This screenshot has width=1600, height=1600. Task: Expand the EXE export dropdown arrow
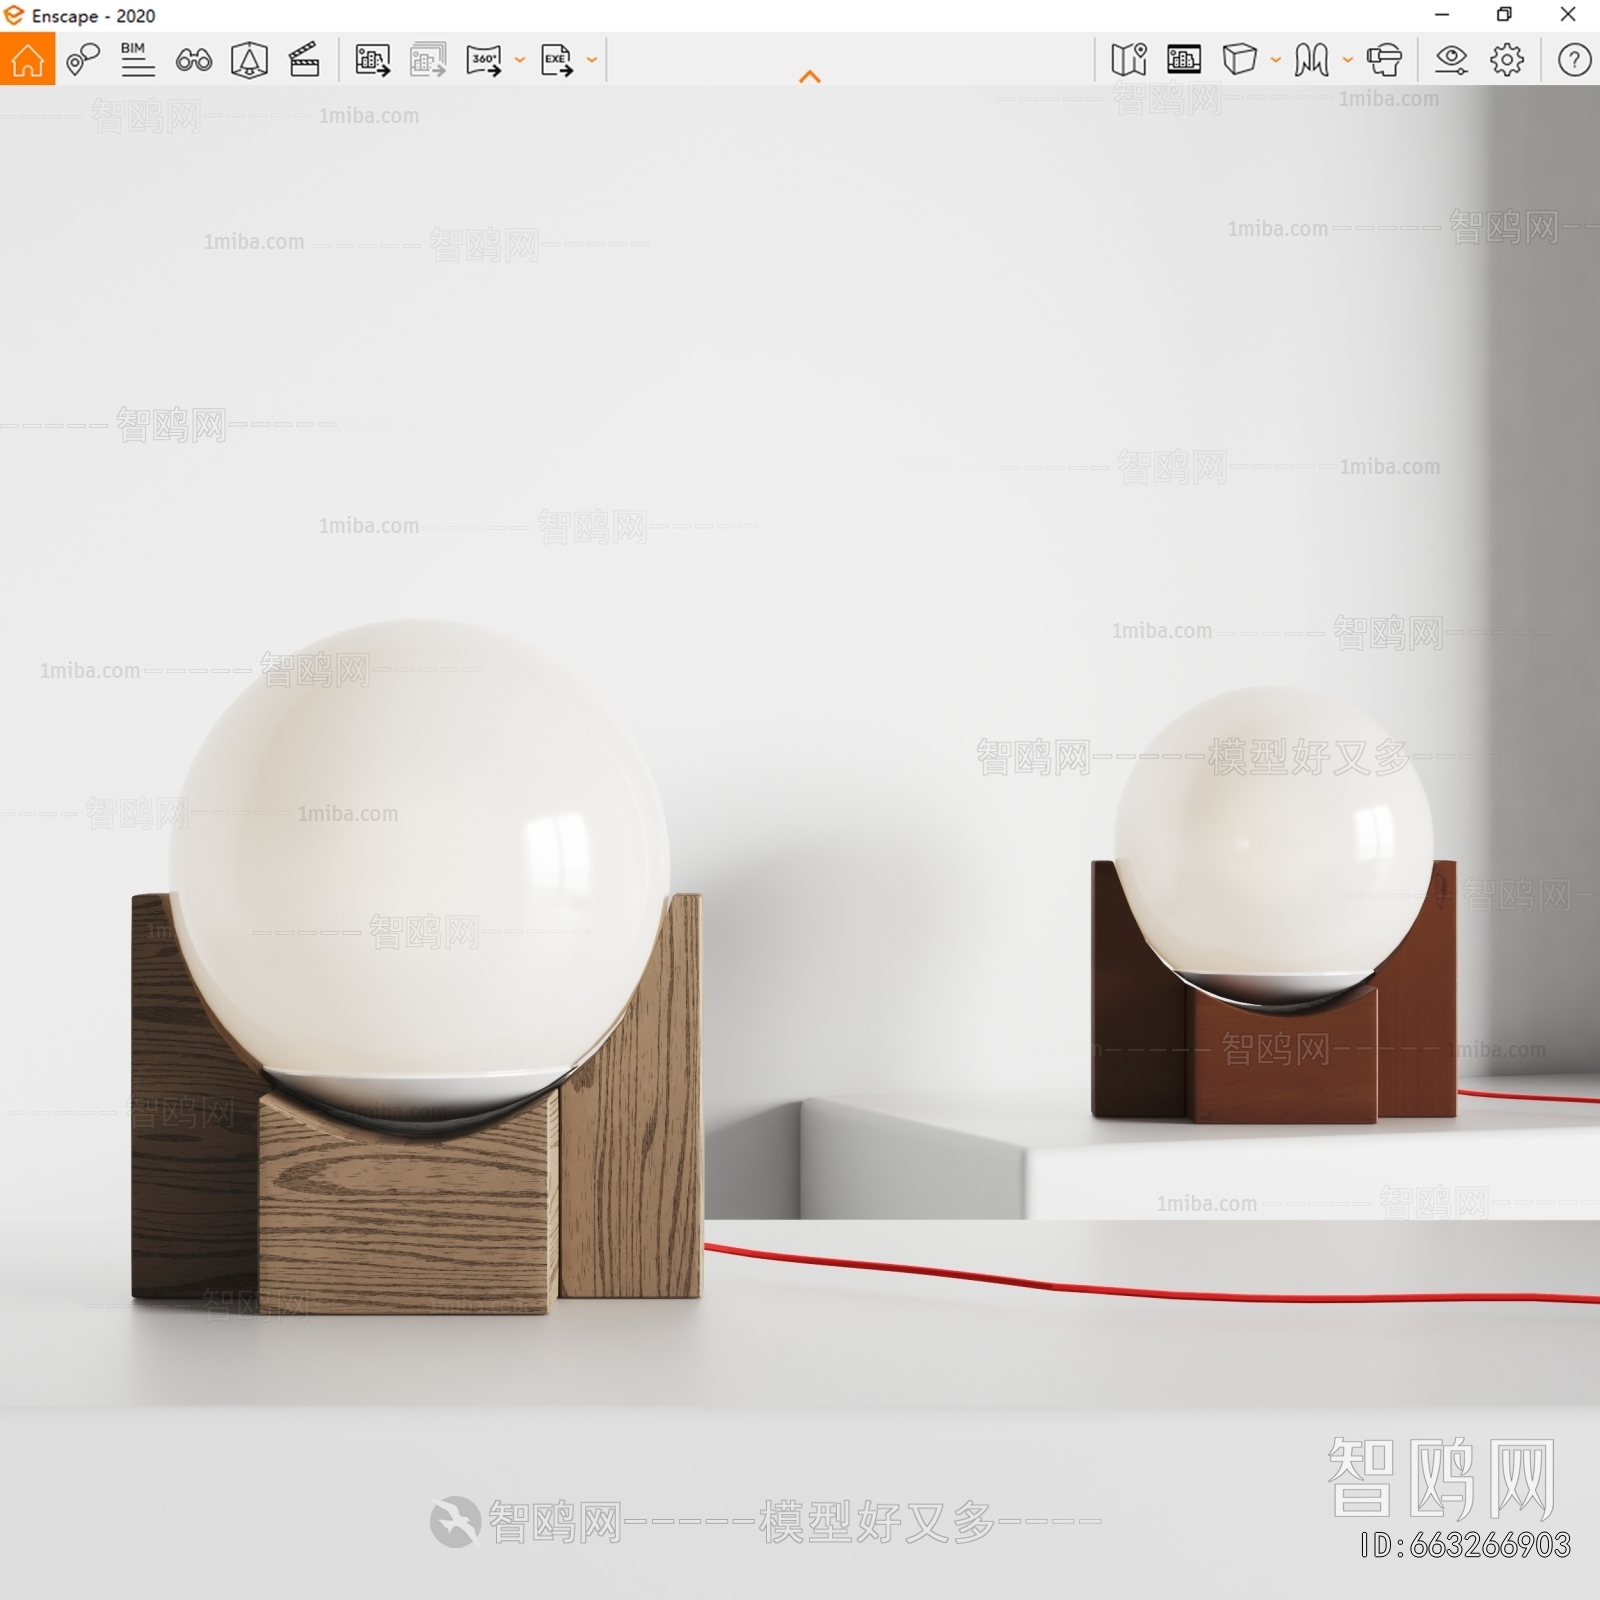pos(592,60)
